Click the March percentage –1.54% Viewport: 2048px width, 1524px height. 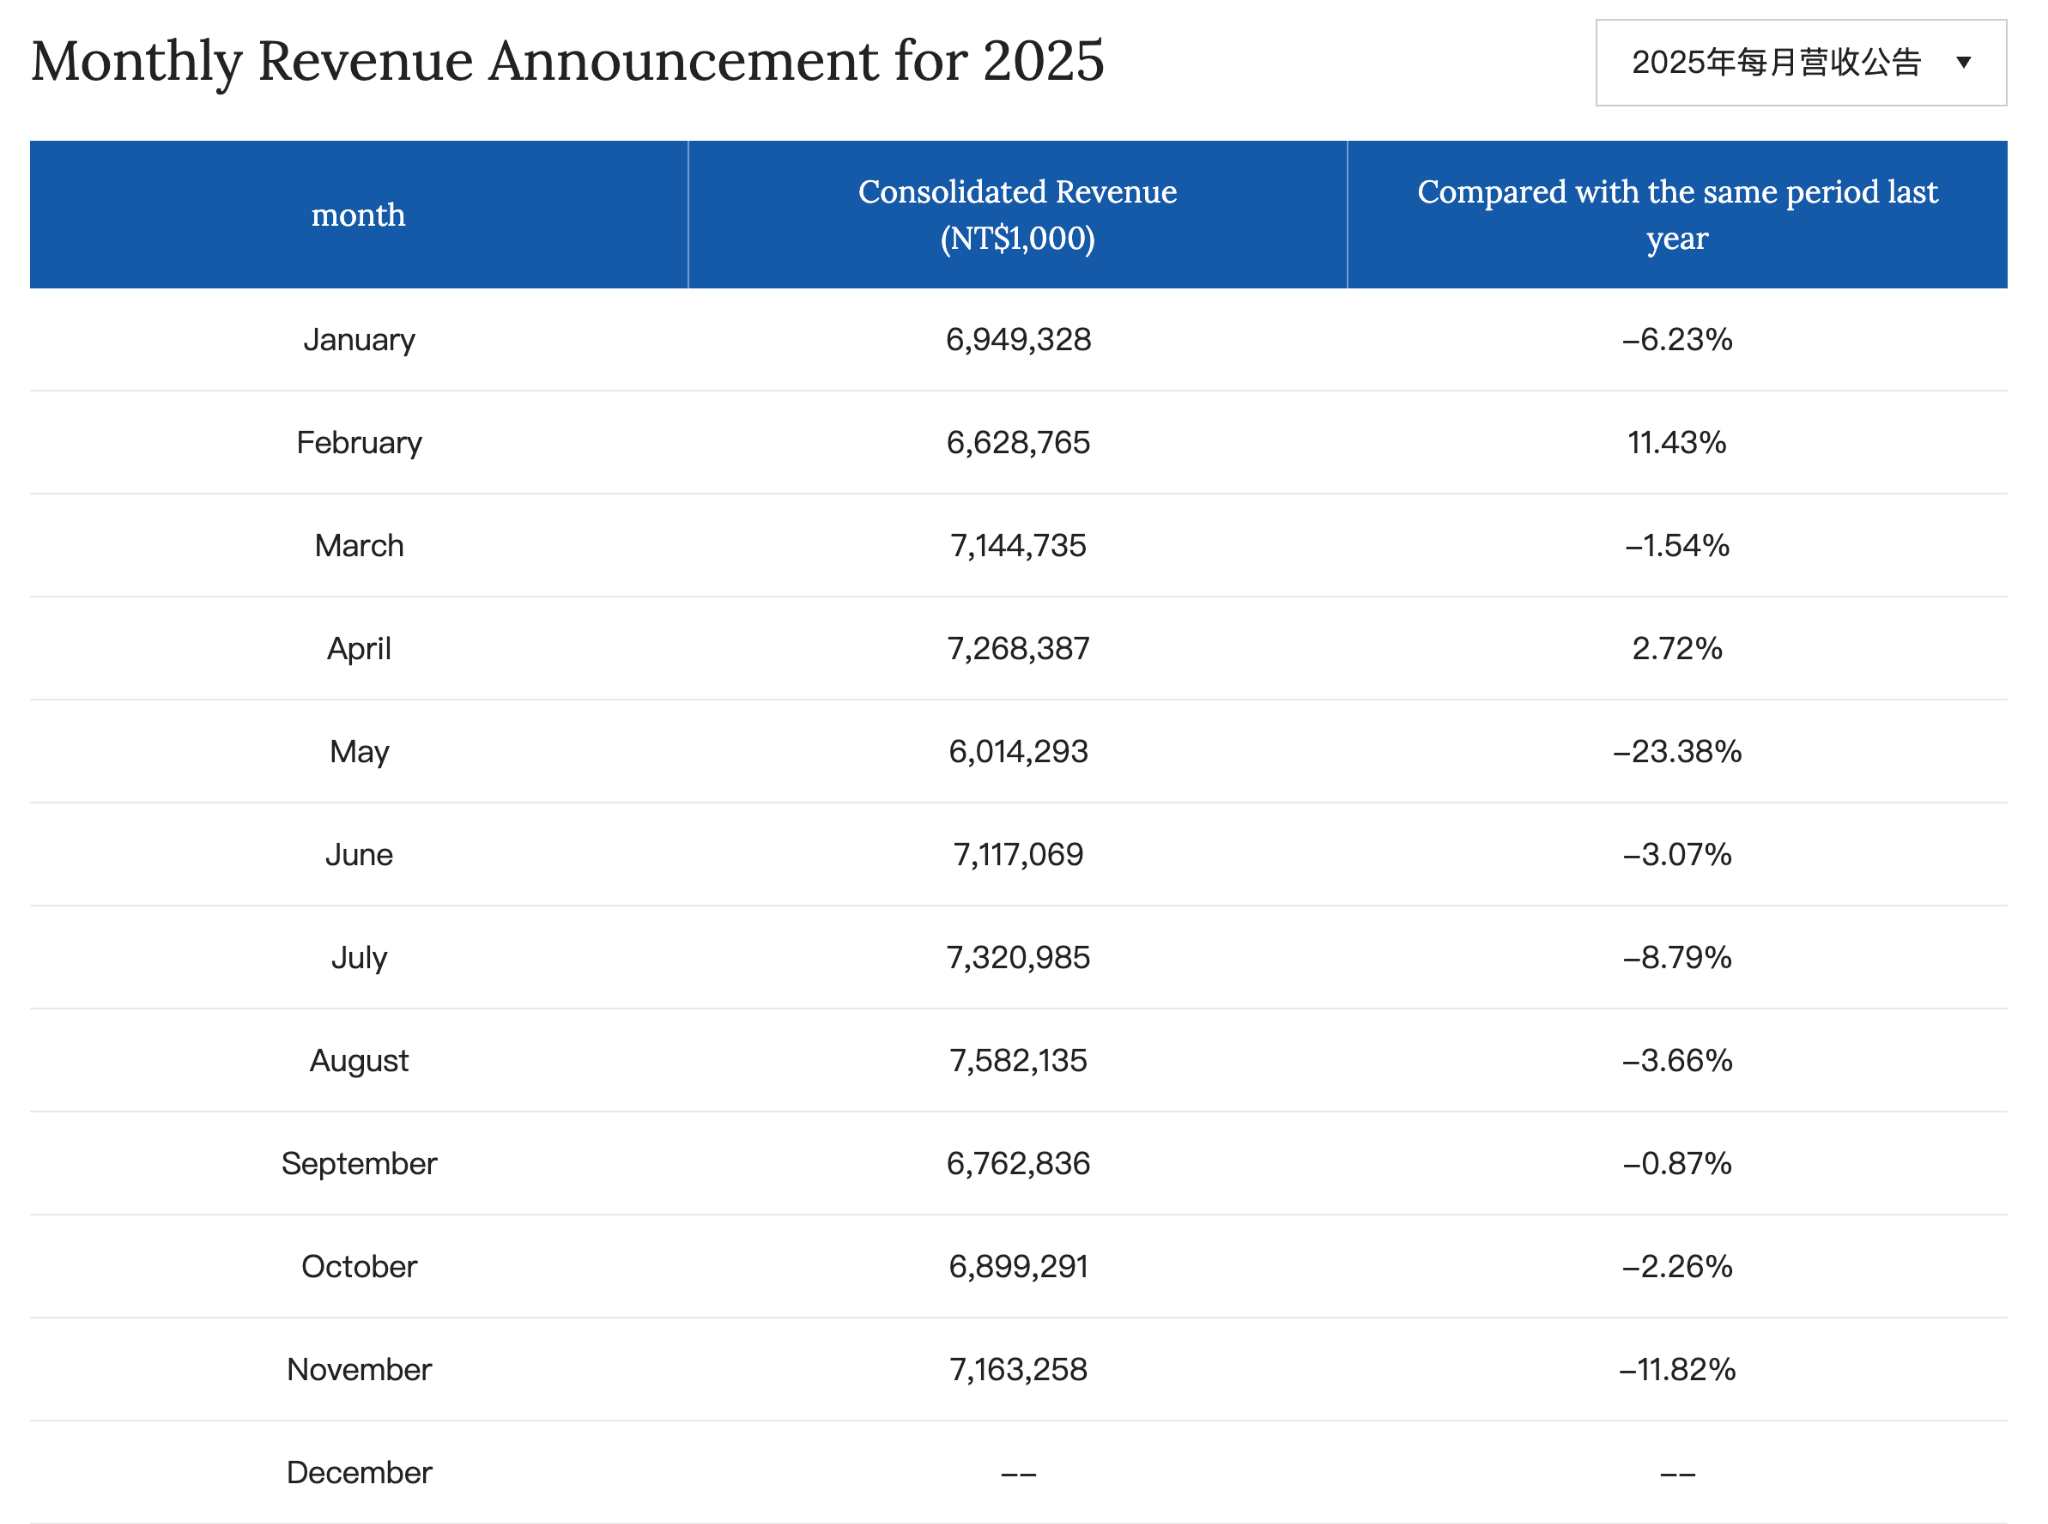(x=1677, y=545)
